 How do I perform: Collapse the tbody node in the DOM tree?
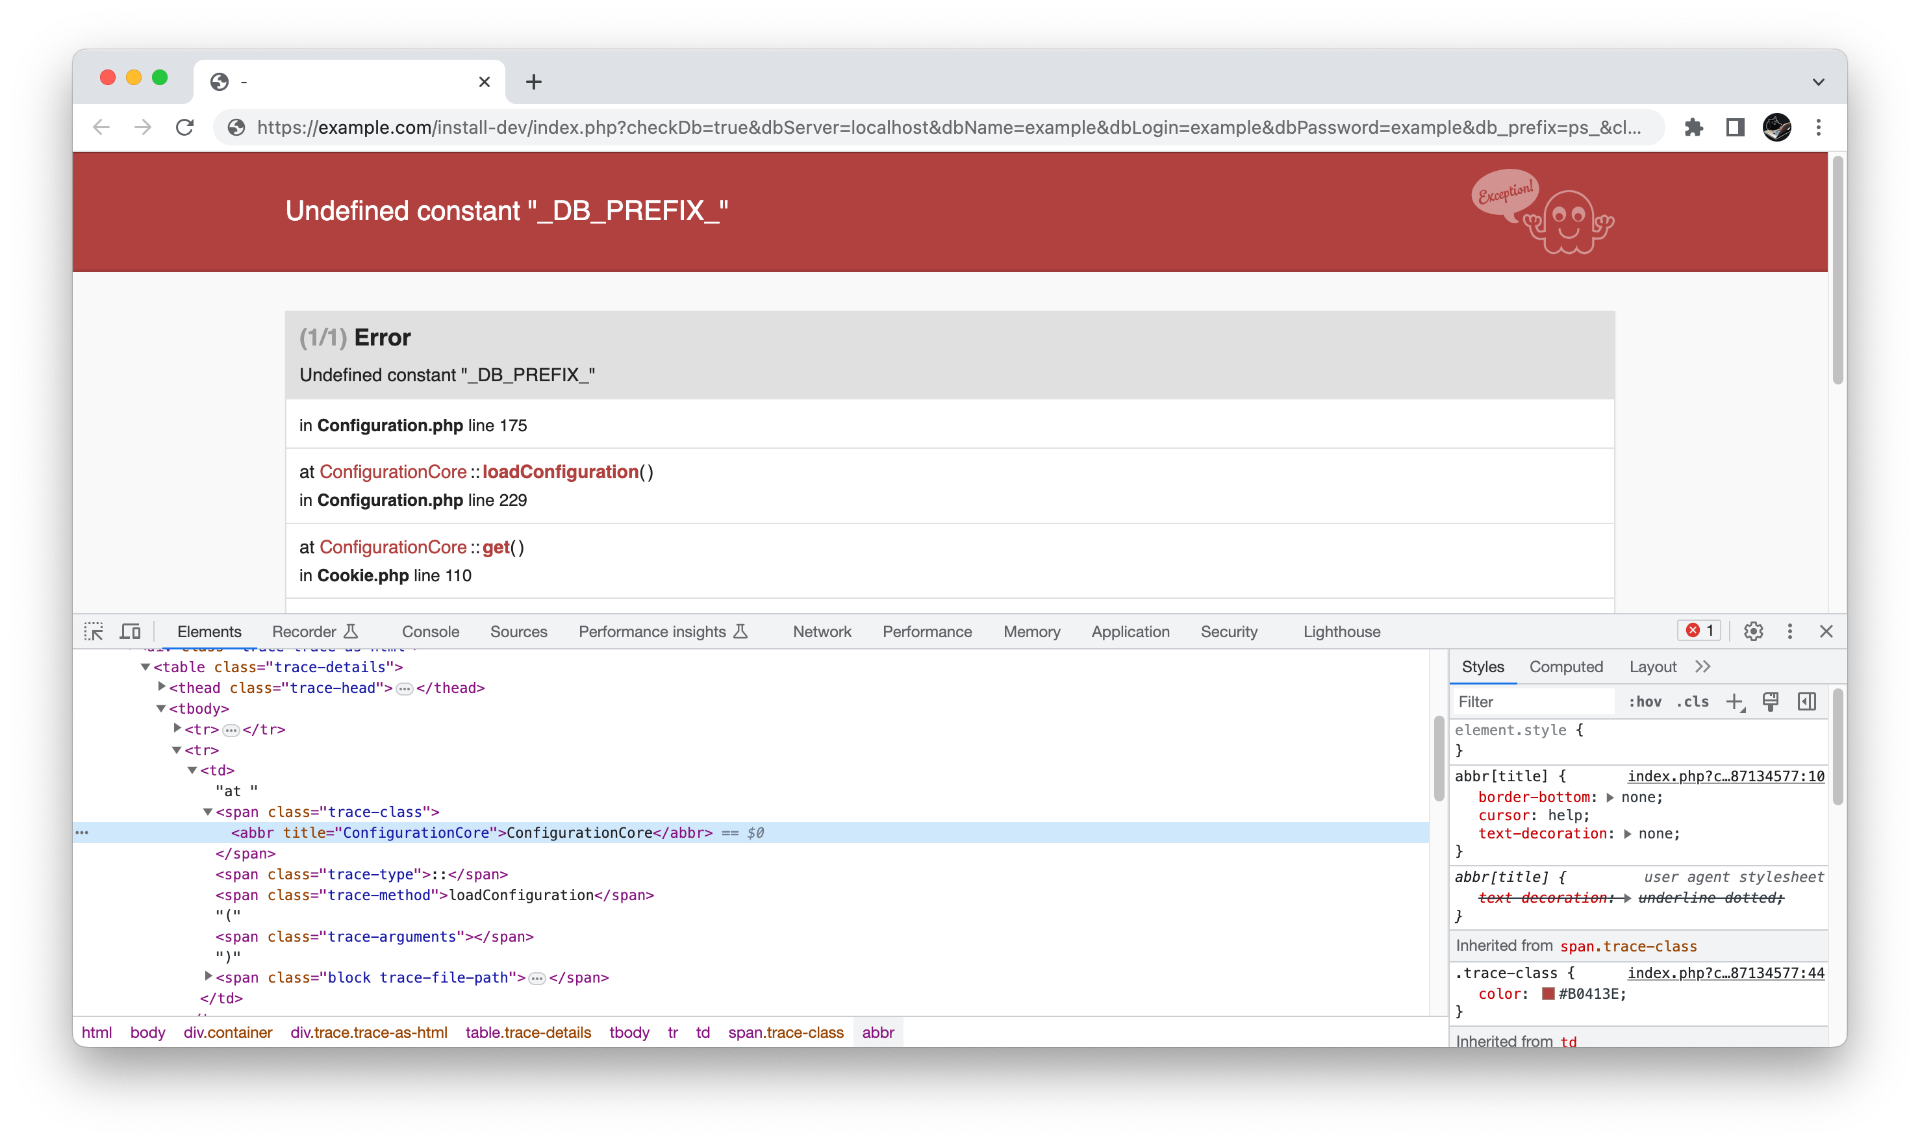(161, 708)
